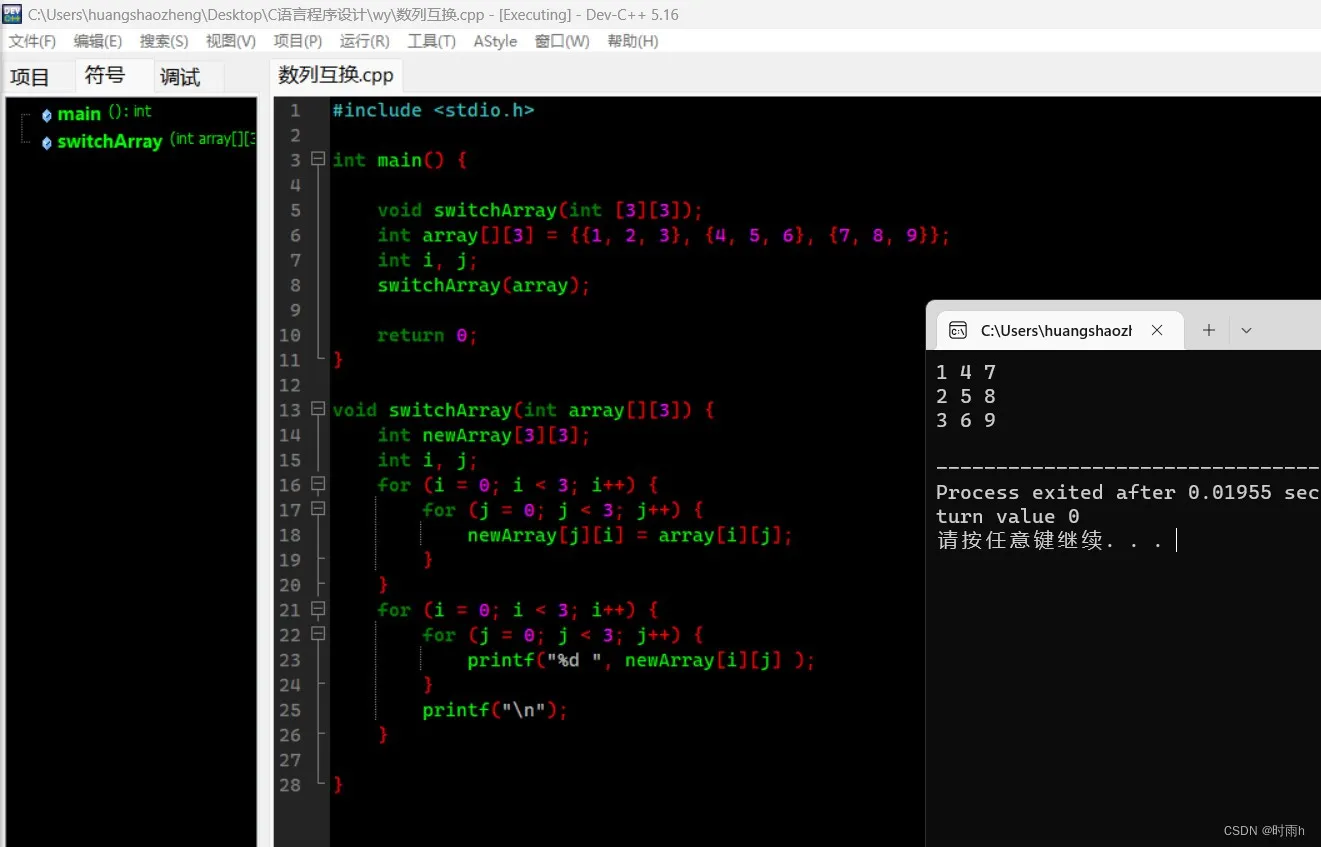Click the void switchArray(int array[][3]) { definition

(523, 410)
